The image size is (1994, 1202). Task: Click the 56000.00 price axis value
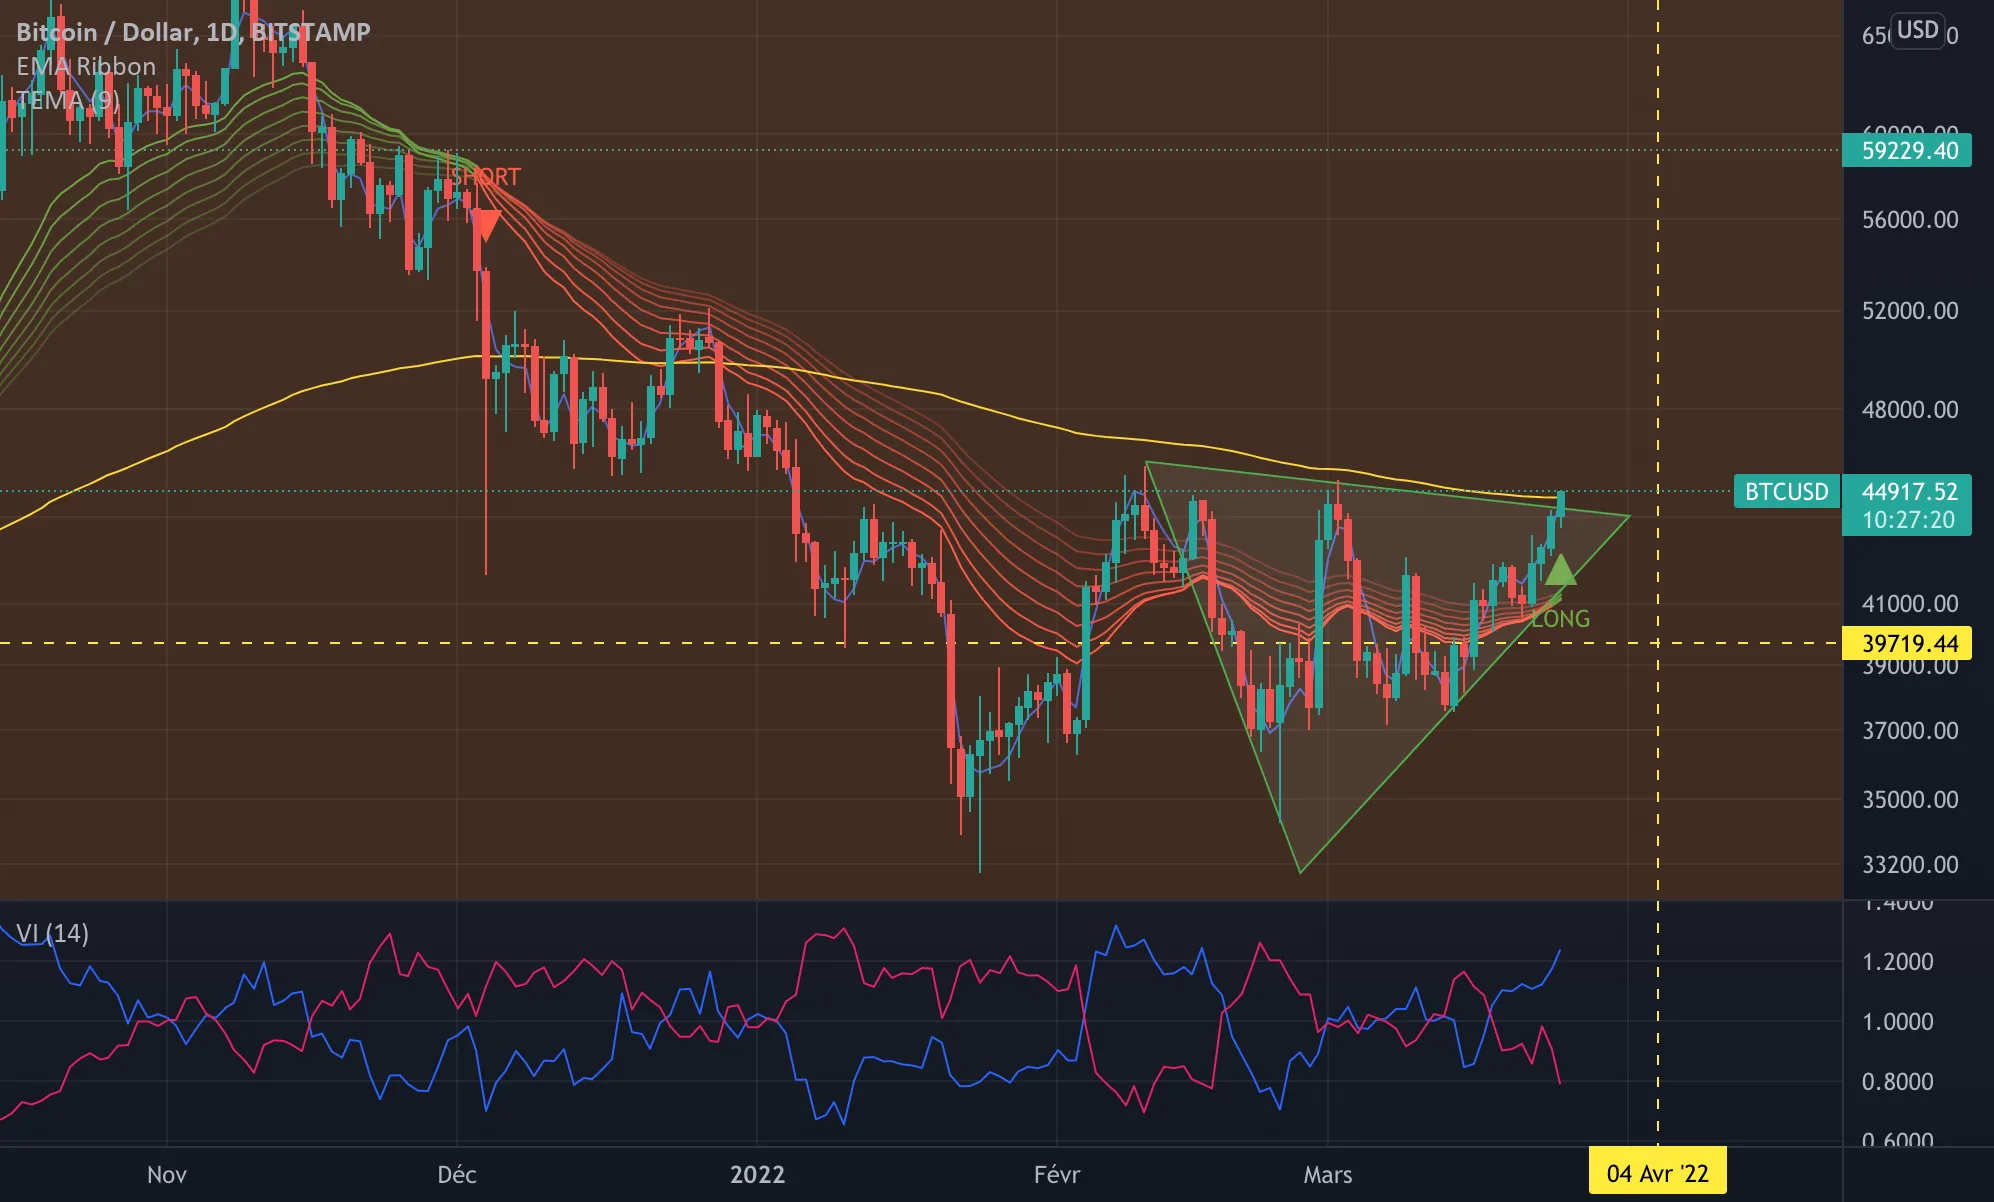click(x=1910, y=220)
